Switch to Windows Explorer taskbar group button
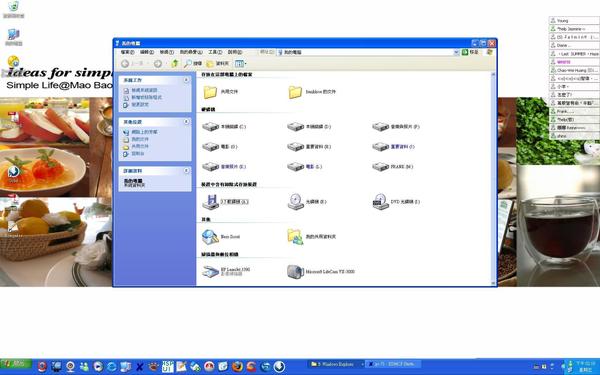The width and height of the screenshot is (600, 375). coord(336,364)
